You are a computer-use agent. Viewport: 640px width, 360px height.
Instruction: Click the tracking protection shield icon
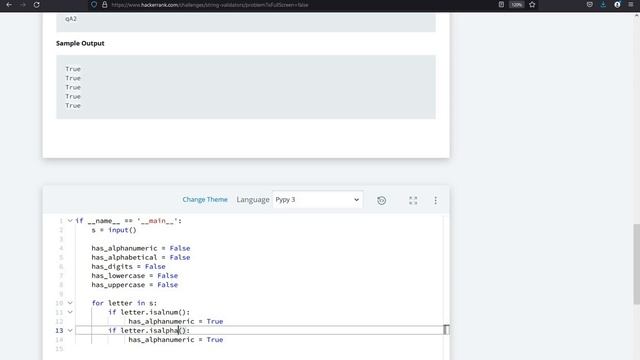(x=94, y=5)
